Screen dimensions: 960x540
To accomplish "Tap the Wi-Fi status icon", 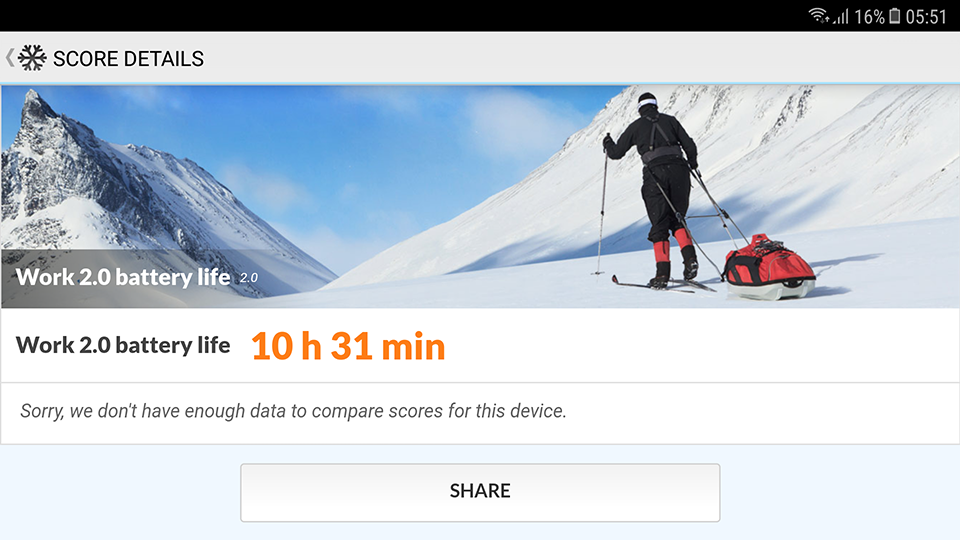I will [818, 16].
